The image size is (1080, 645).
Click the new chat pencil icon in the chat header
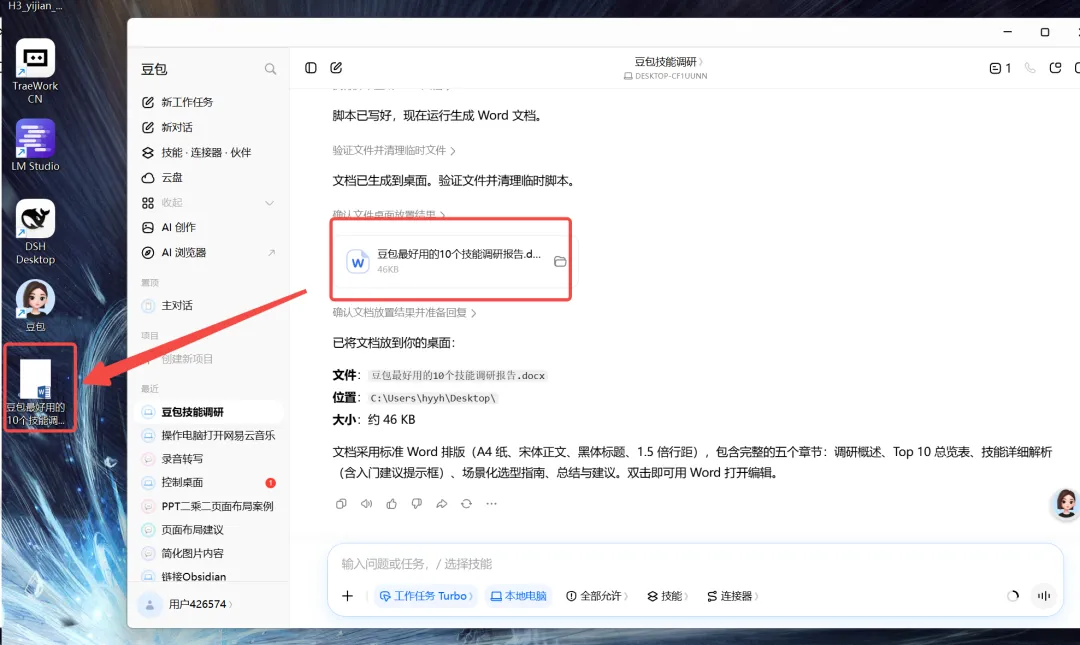coord(336,68)
